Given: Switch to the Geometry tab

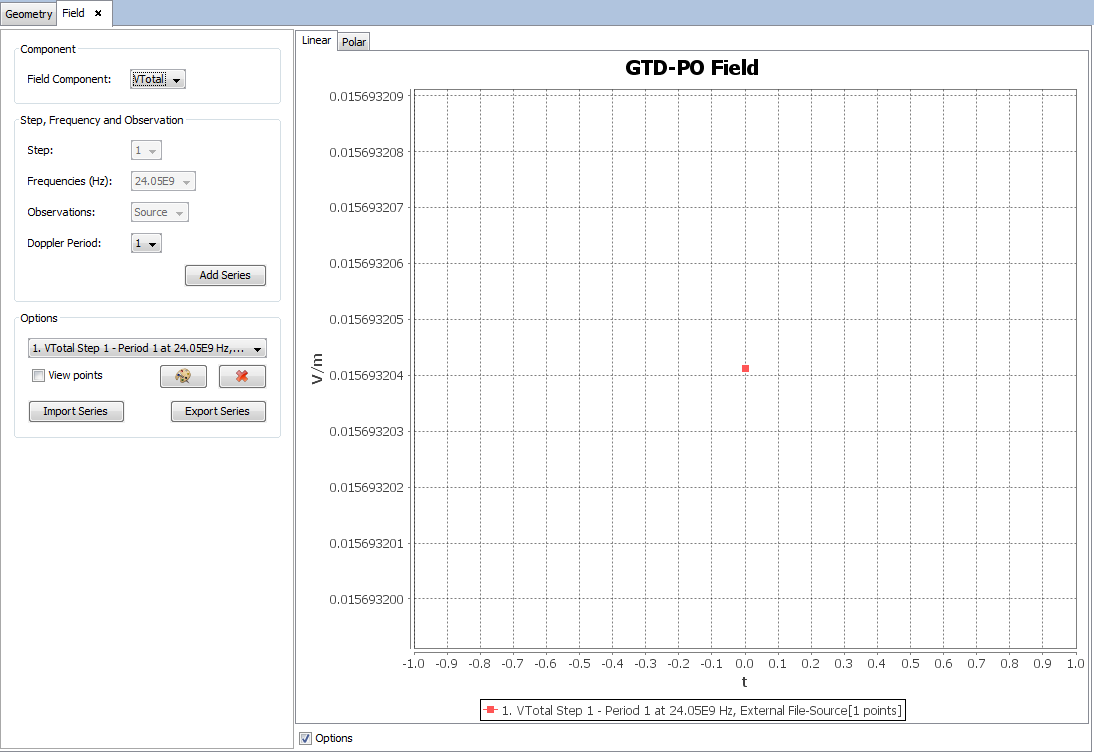Looking at the screenshot, I should tap(28, 14).
